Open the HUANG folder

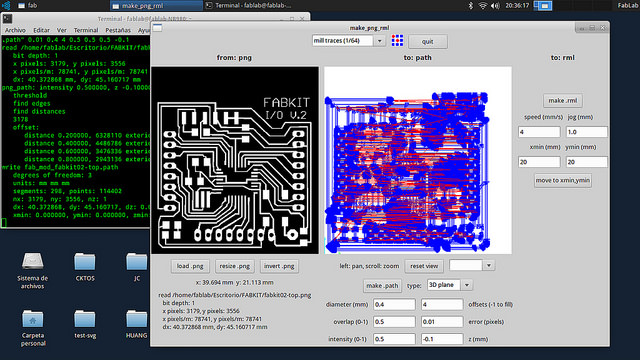pyautogui.click(x=137, y=324)
